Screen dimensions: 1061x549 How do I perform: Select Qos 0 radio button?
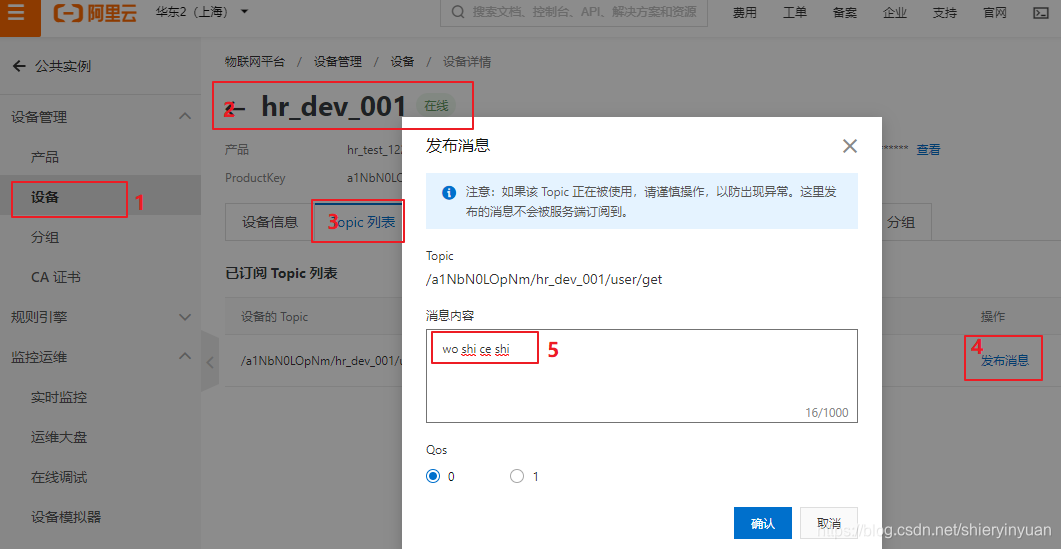pos(433,476)
